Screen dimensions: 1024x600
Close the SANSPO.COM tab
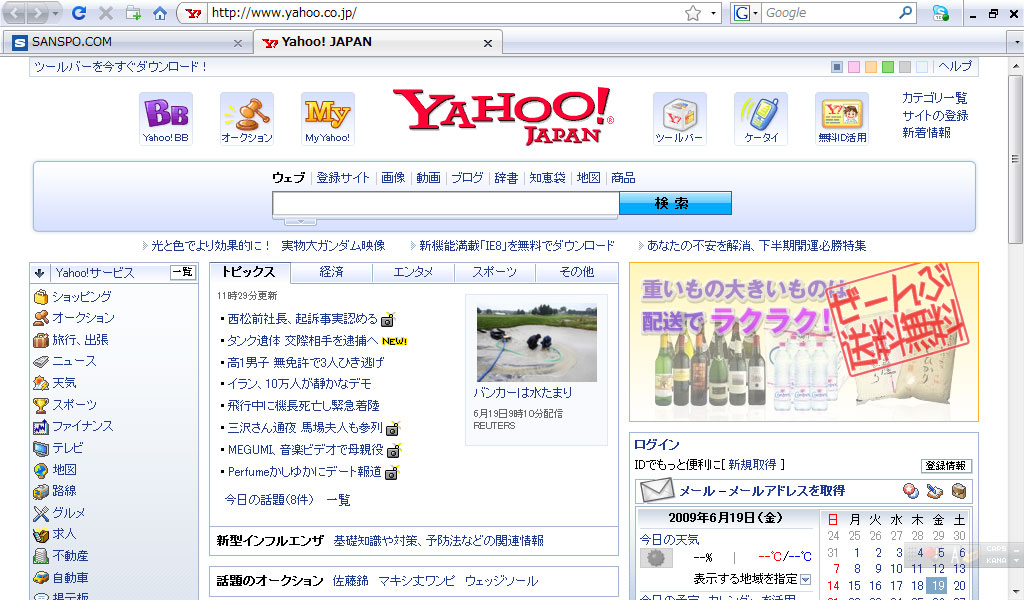tap(238, 43)
